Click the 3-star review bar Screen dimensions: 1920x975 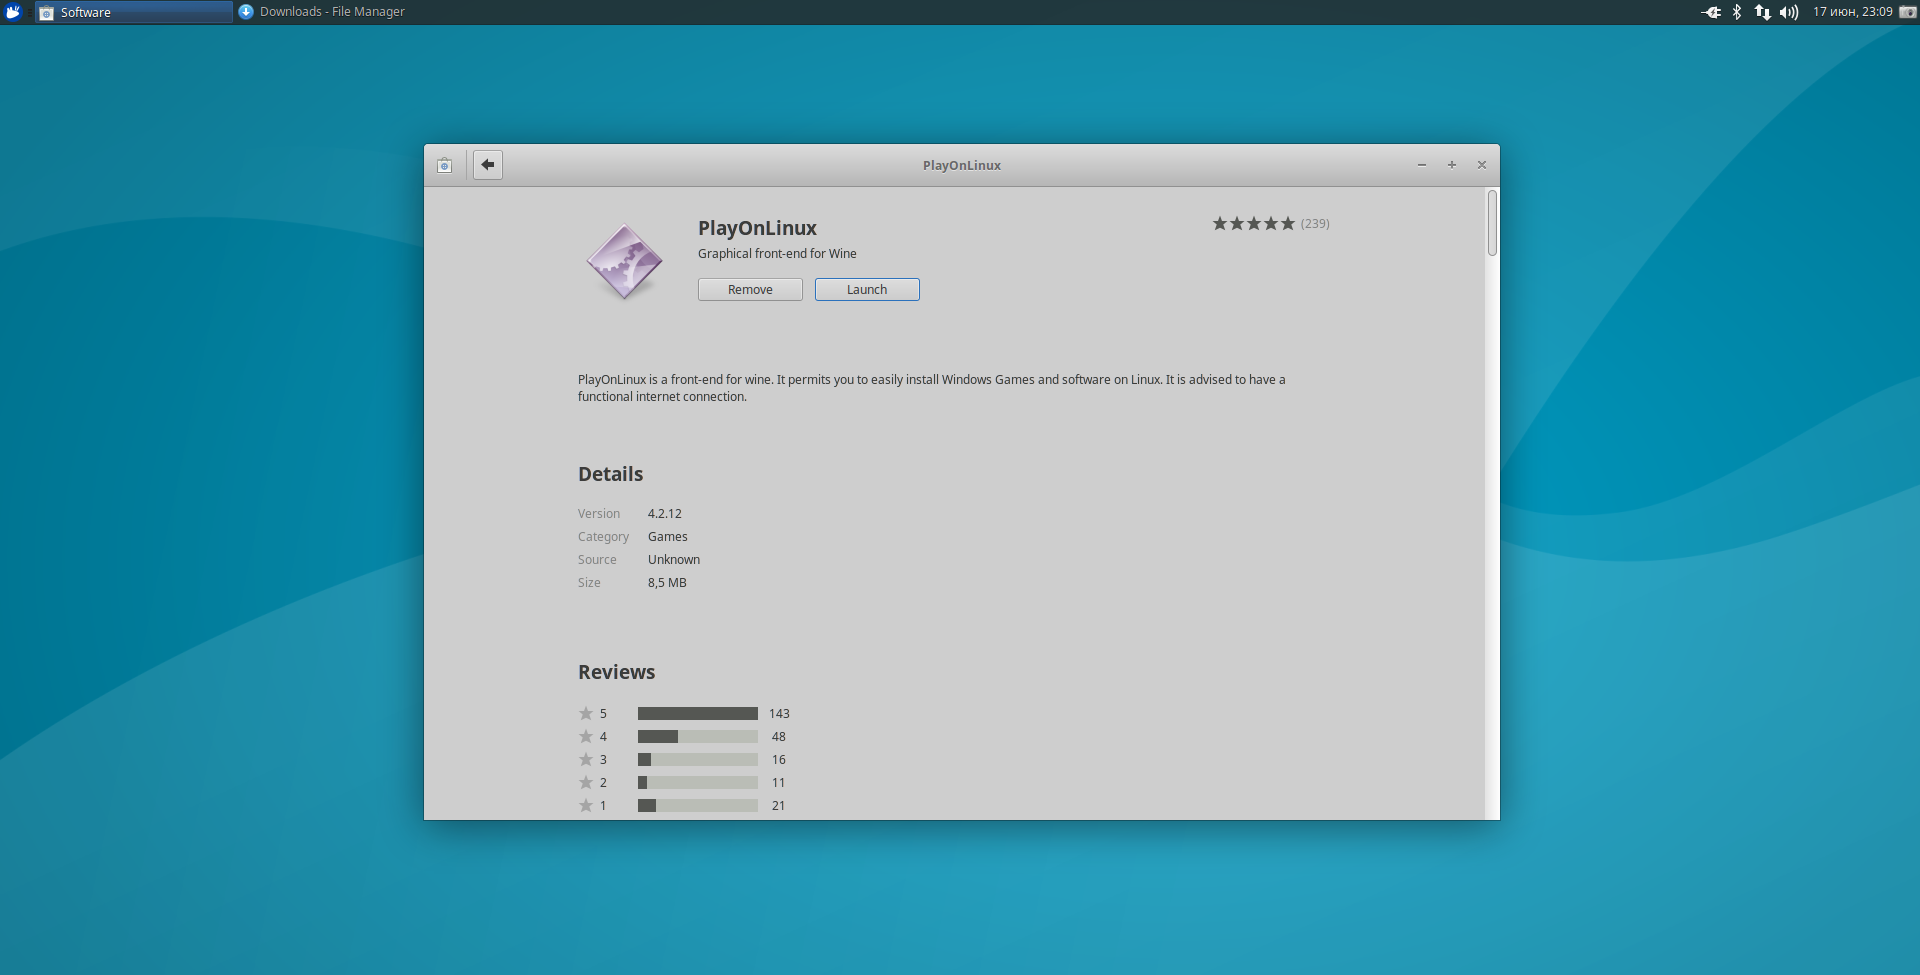pyautogui.click(x=698, y=760)
